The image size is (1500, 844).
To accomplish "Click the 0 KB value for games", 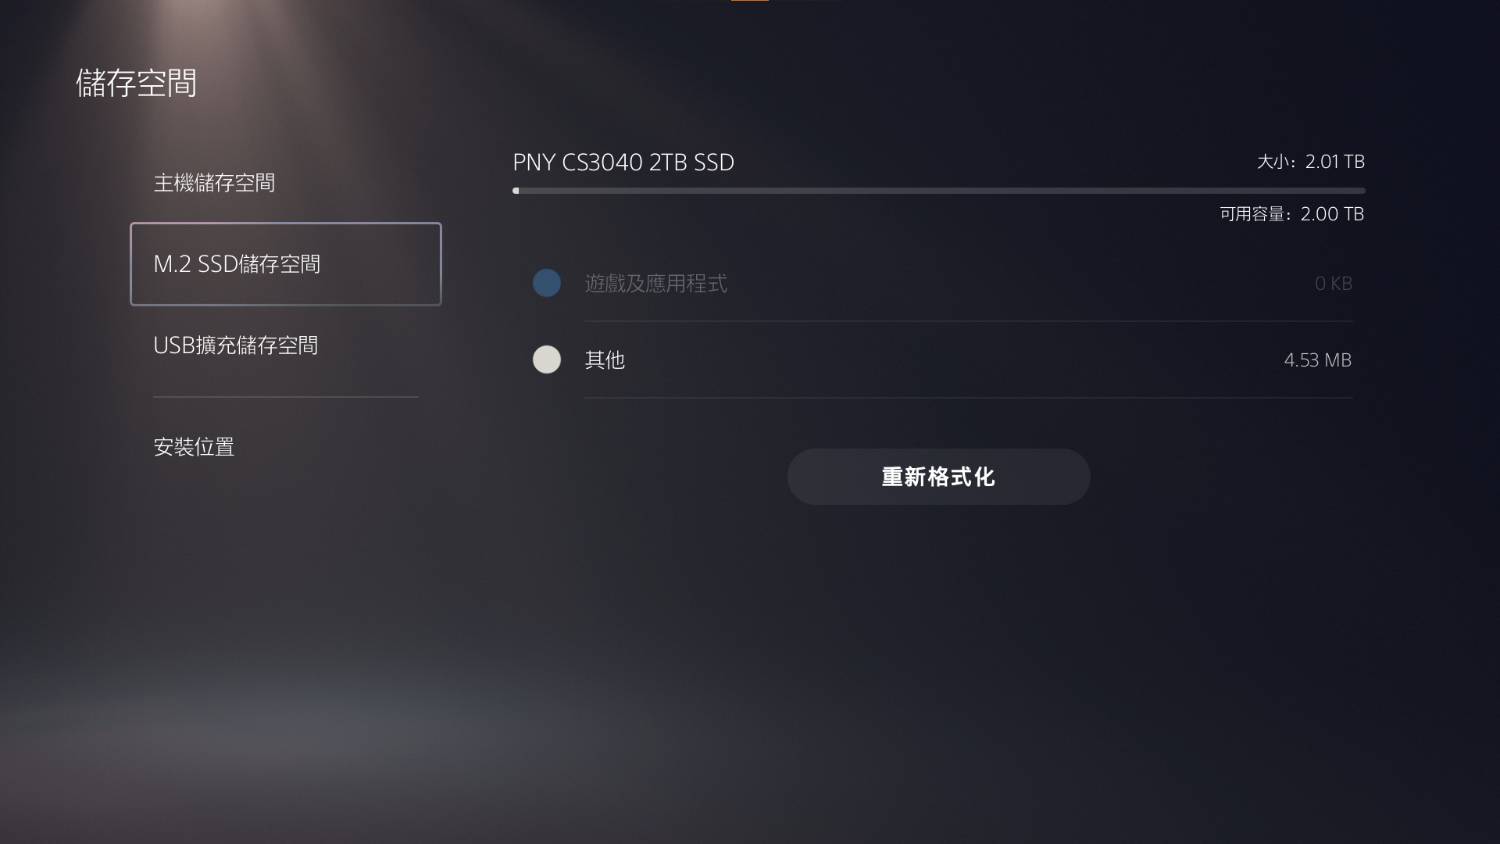I will pyautogui.click(x=1333, y=284).
